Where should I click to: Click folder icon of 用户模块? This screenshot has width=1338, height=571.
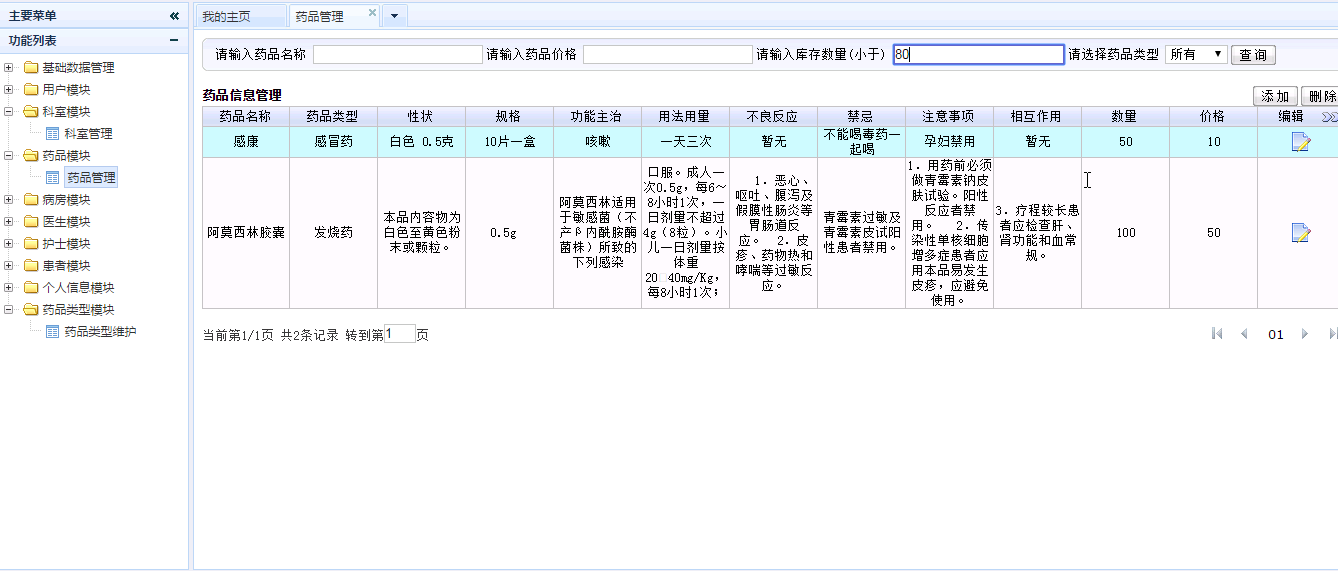click(x=30, y=90)
